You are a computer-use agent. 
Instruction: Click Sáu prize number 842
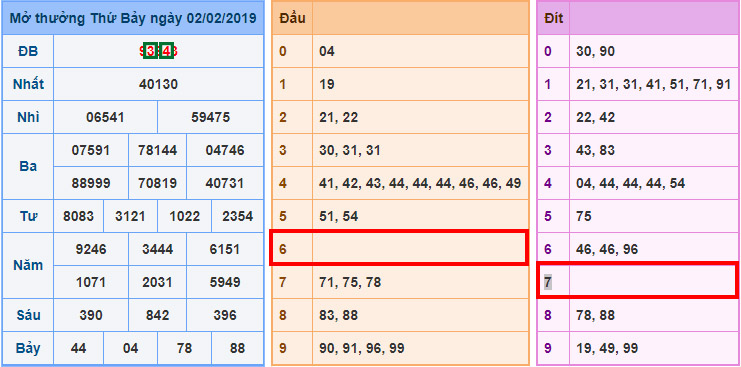point(158,315)
